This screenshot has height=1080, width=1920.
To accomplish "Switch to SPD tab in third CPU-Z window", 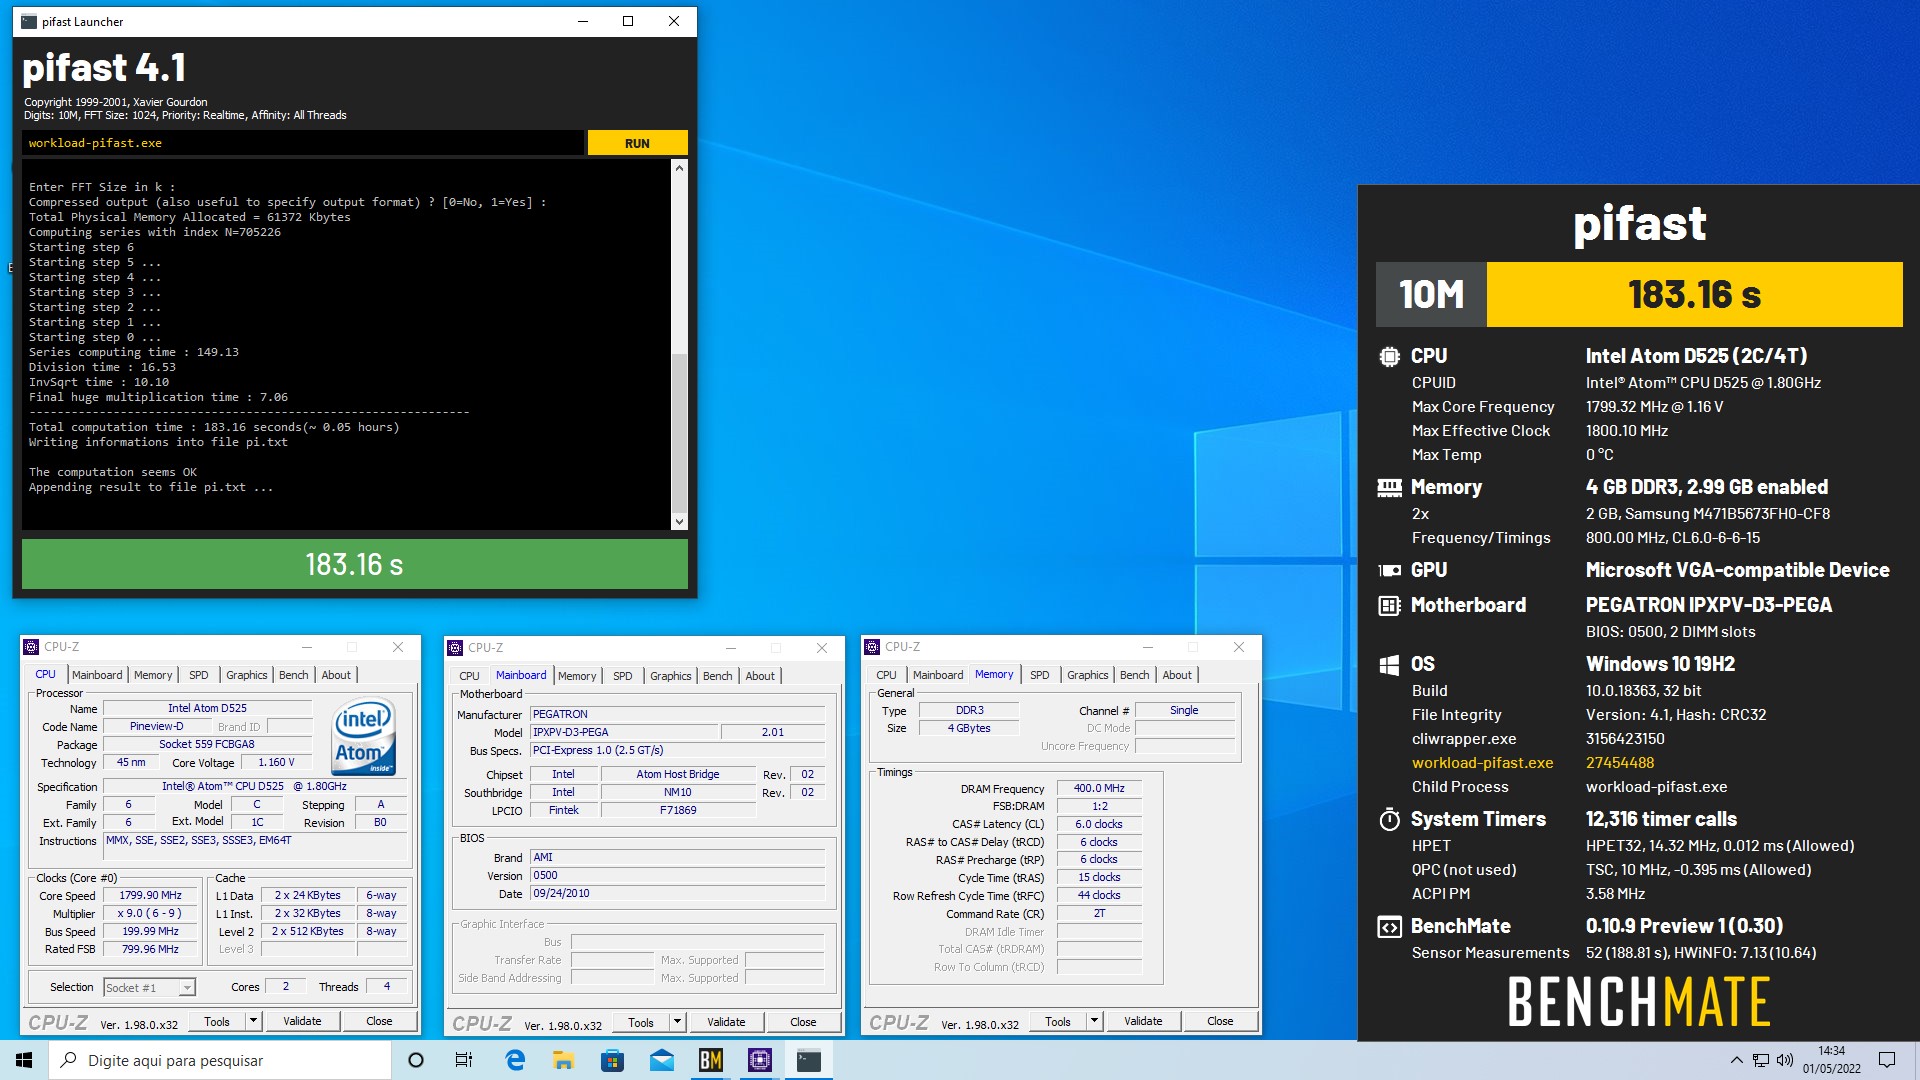I will click(x=1040, y=675).
